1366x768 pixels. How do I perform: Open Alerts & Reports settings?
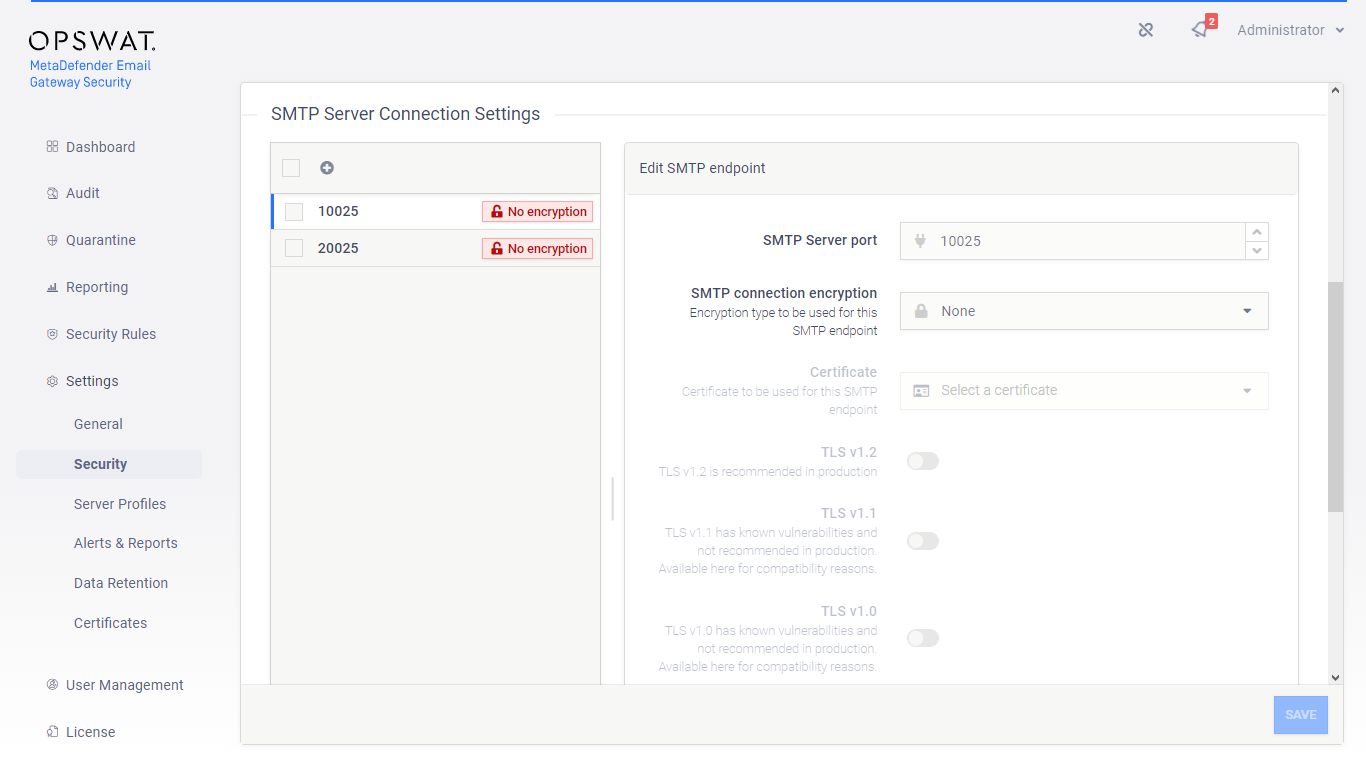(x=126, y=543)
